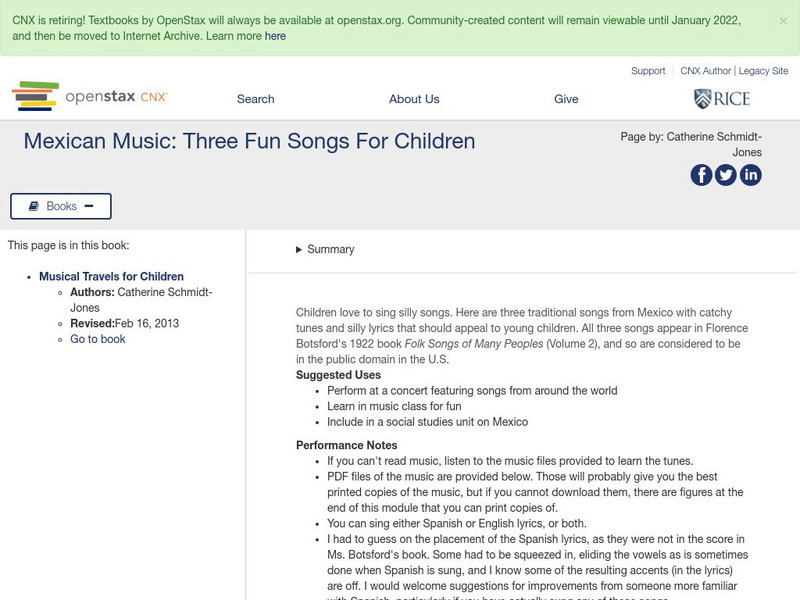Visit the Legacy Site link
800x600 pixels.
763,71
